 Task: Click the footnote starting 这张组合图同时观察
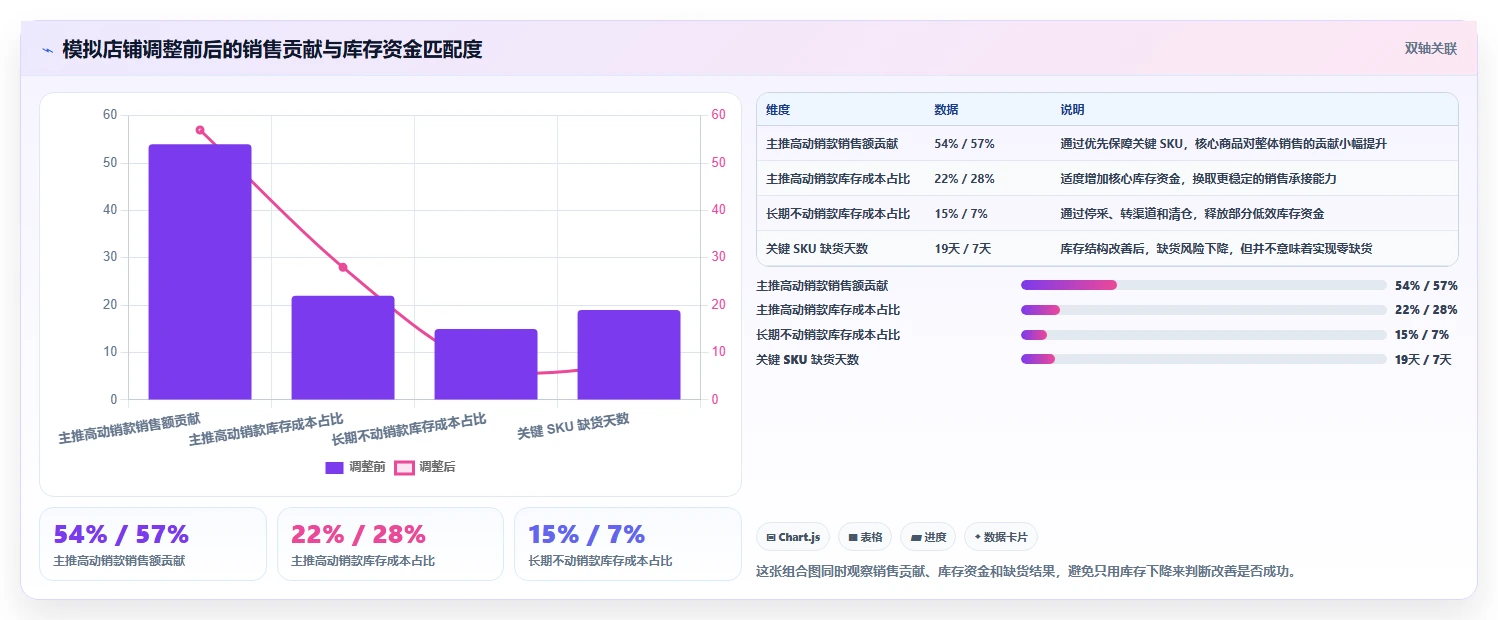(x=1026, y=572)
